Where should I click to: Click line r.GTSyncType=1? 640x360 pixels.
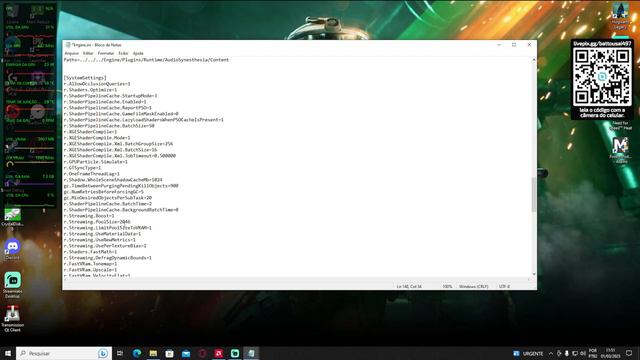[82, 168]
